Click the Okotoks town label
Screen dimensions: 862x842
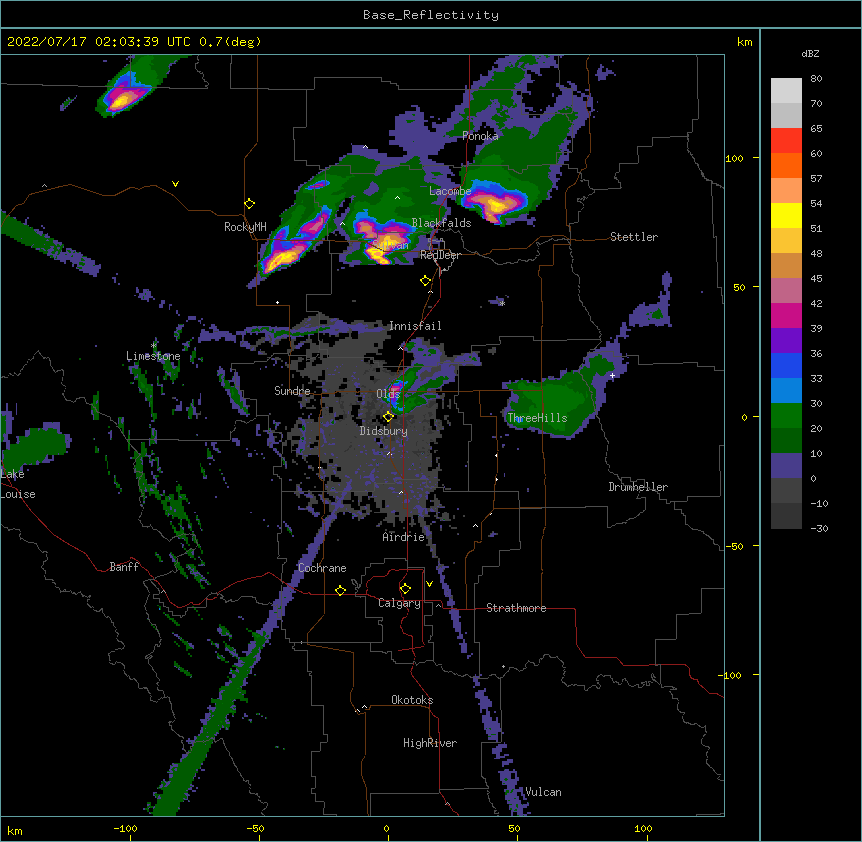[412, 700]
